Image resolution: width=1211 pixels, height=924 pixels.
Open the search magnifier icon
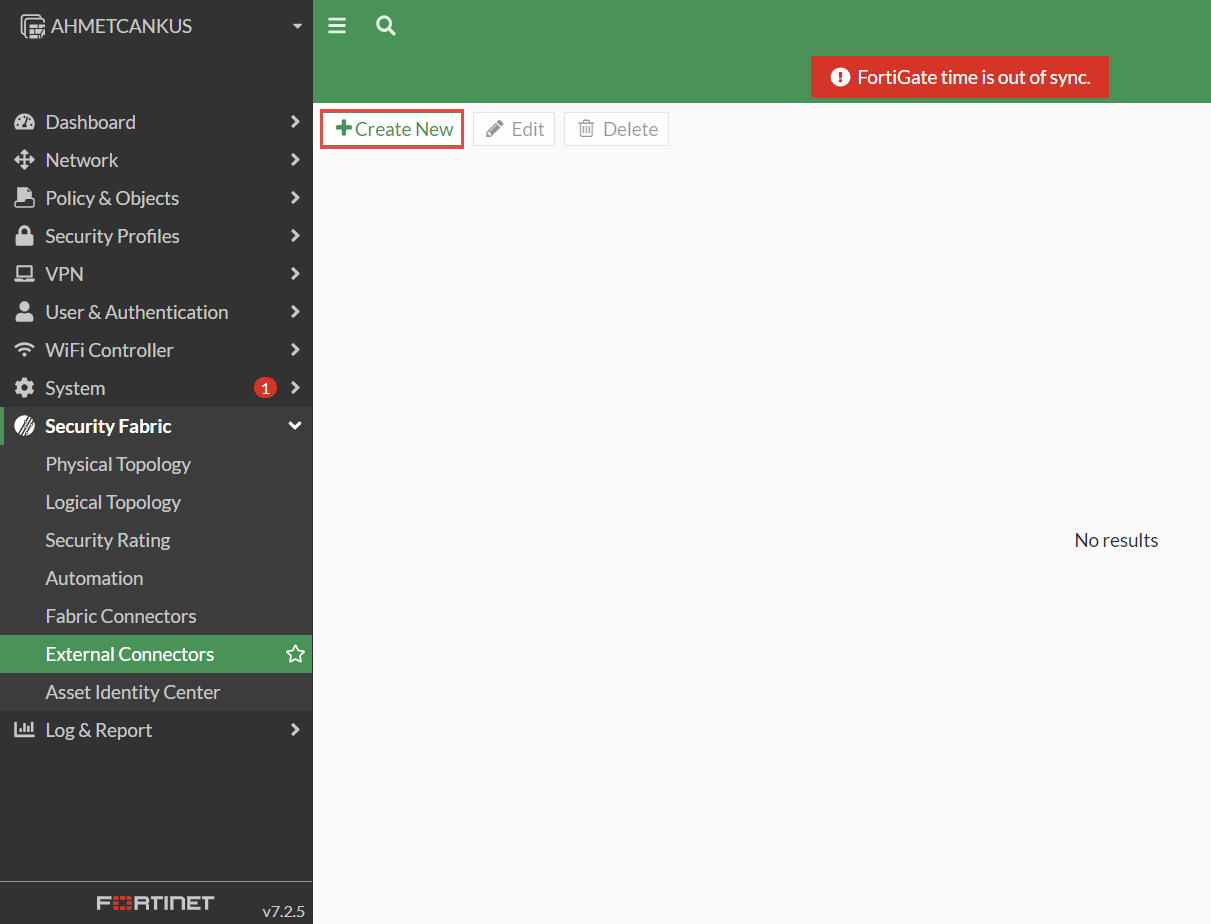click(x=386, y=26)
